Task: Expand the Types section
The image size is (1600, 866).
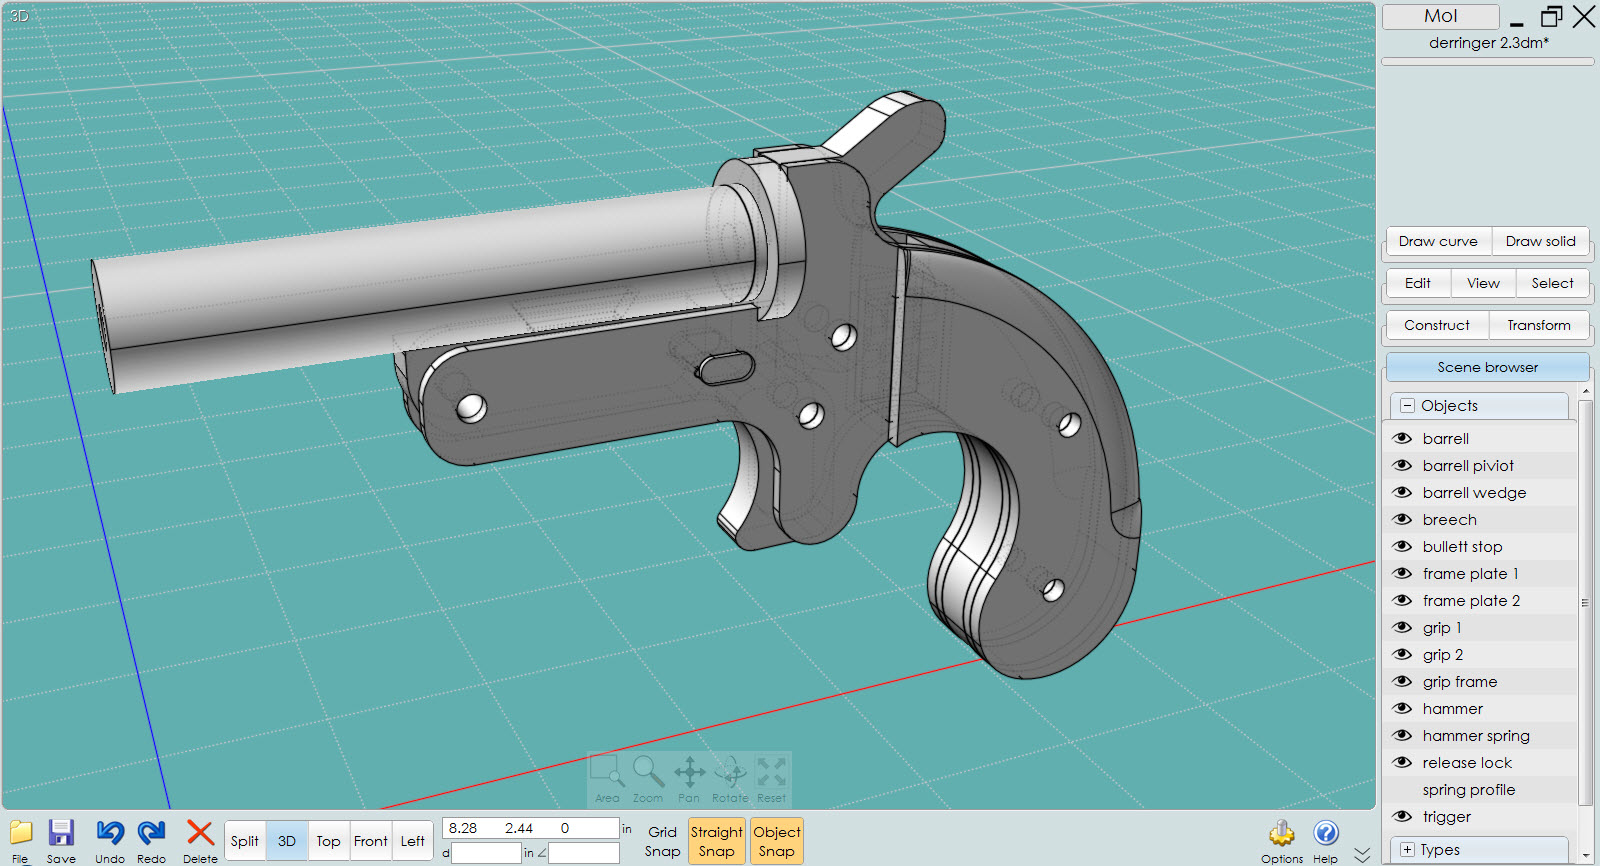Action: tap(1408, 850)
